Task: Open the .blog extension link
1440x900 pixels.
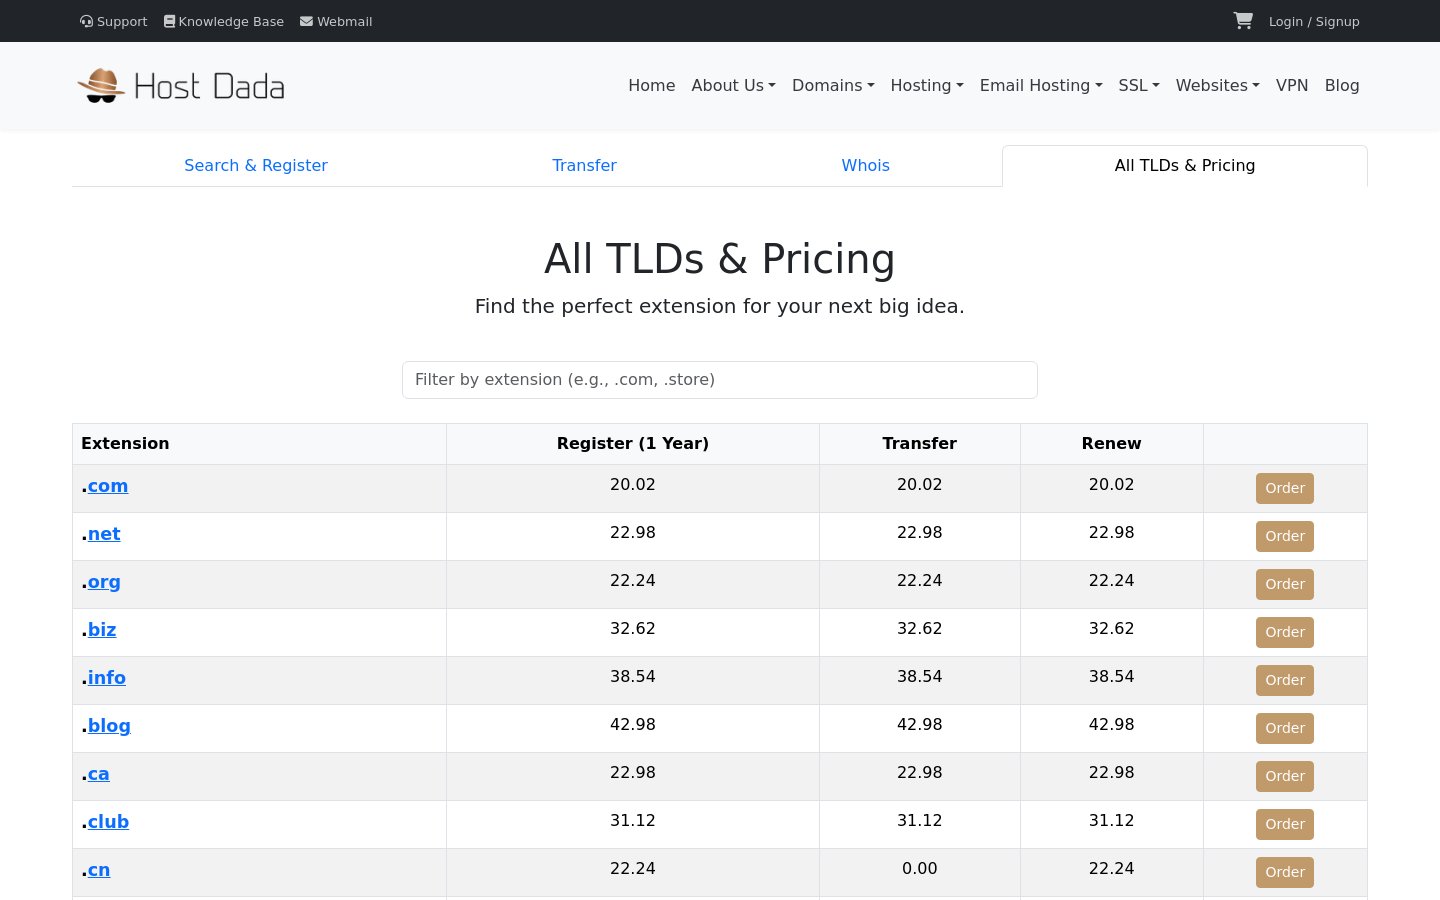Action: [x=109, y=726]
